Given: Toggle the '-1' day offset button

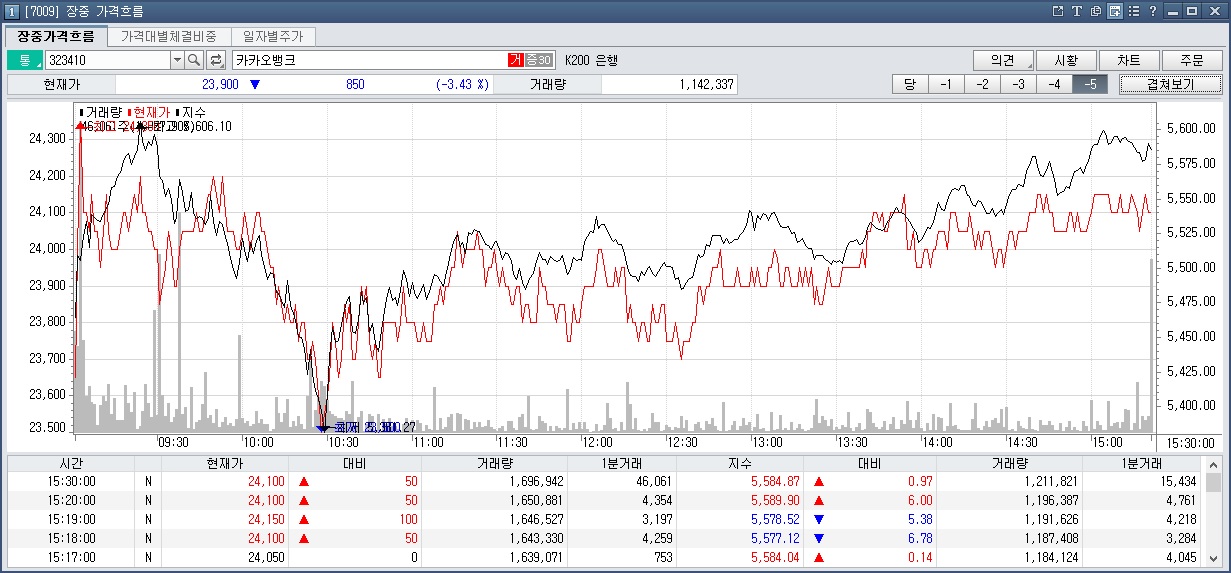Looking at the screenshot, I should click(x=945, y=84).
